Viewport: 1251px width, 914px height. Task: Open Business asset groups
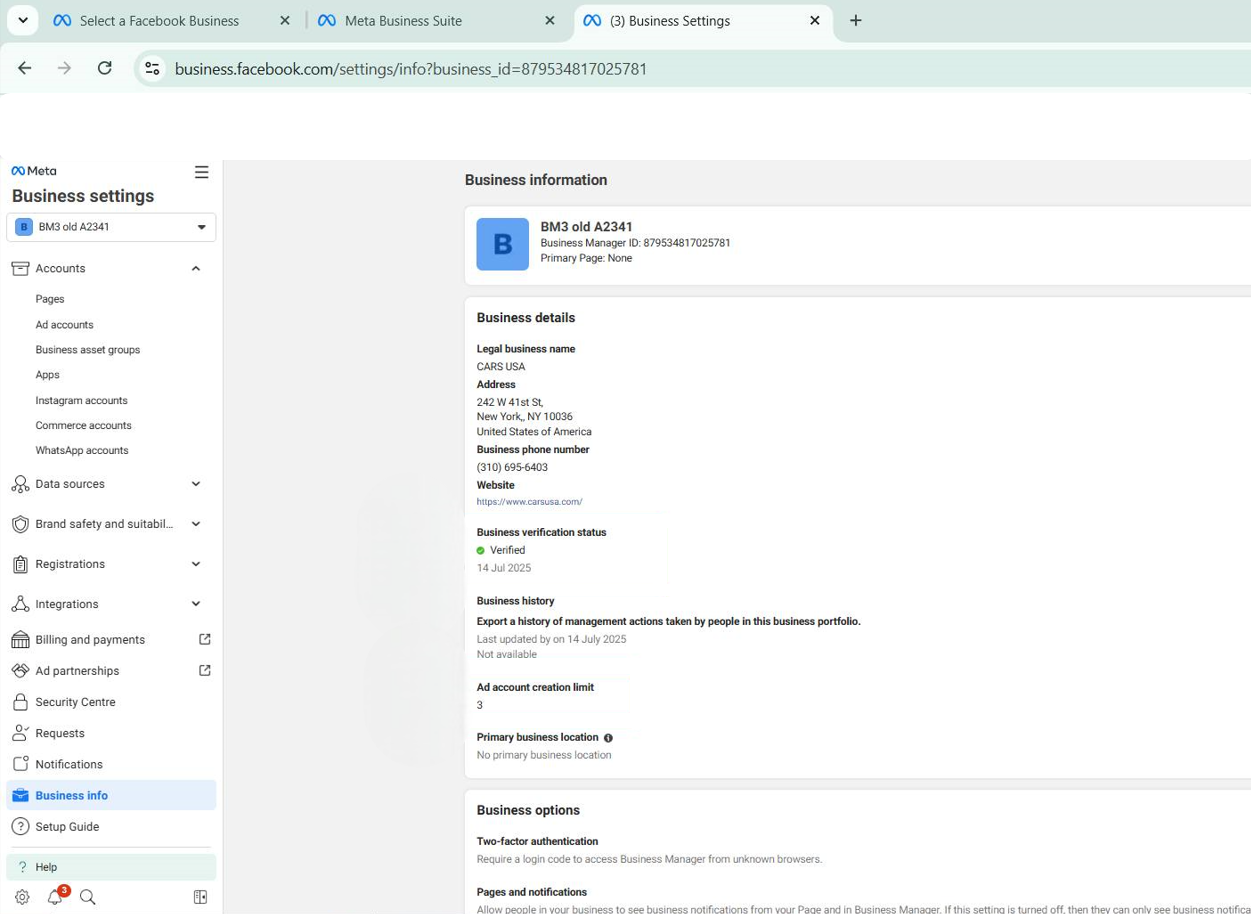click(x=88, y=350)
